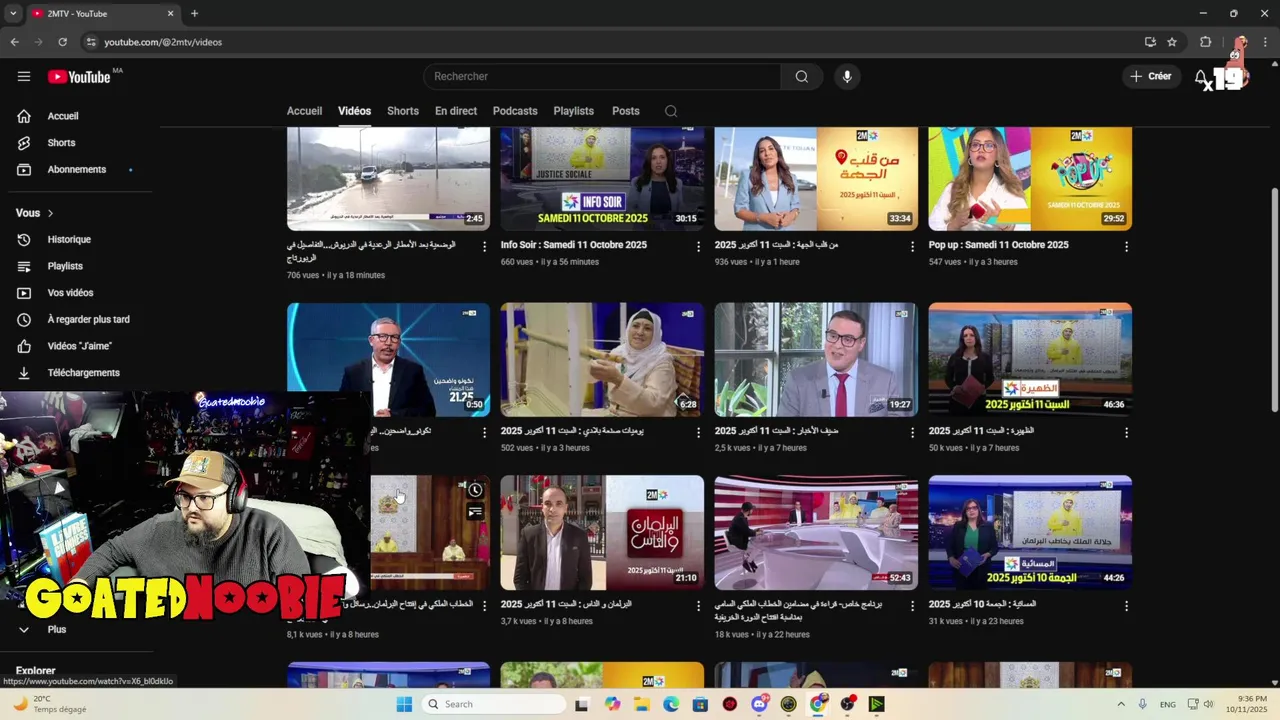Open Chrome extensions puzzle icon

coord(1205,42)
